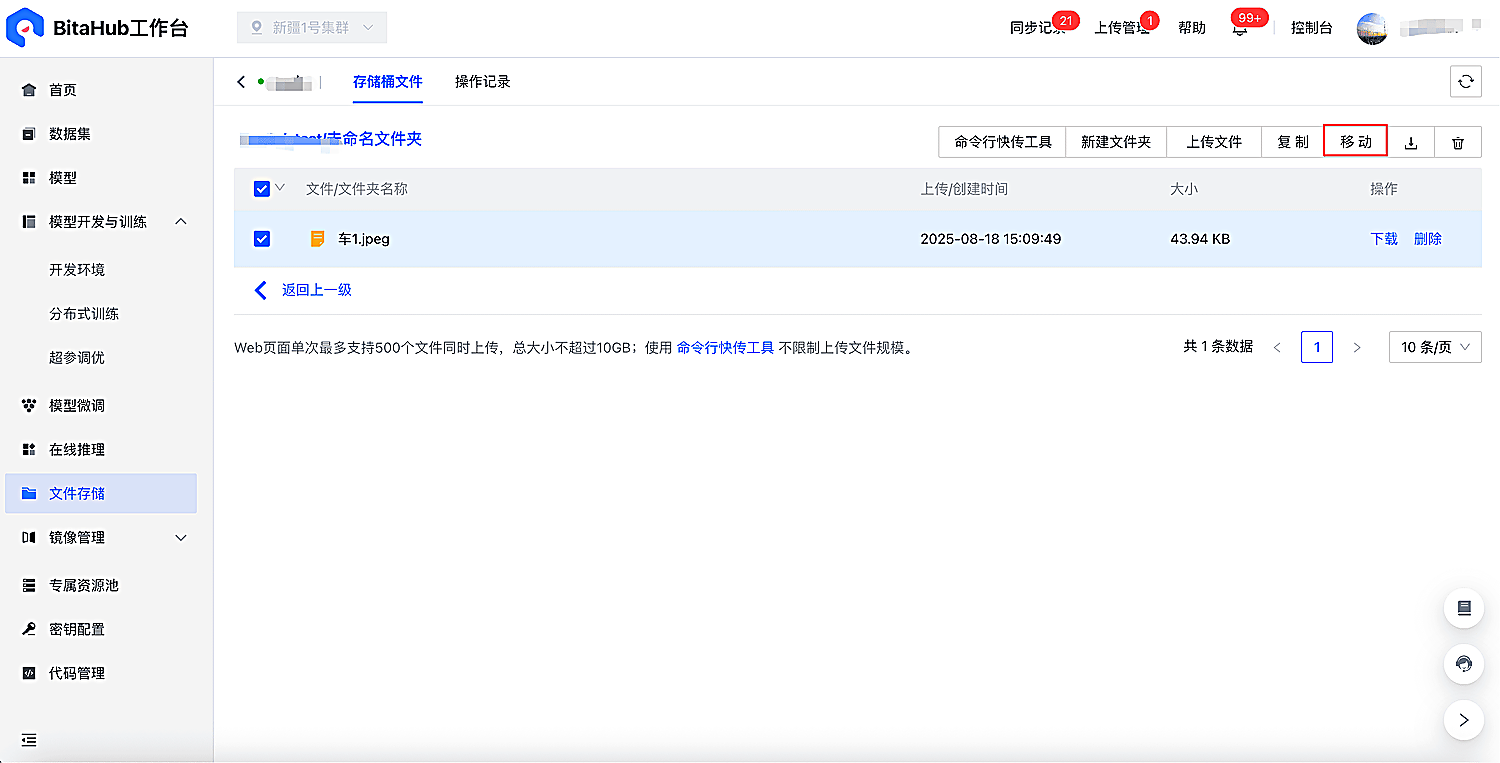Click the user avatar picture
This screenshot has height=763, width=1500.
point(1372,28)
